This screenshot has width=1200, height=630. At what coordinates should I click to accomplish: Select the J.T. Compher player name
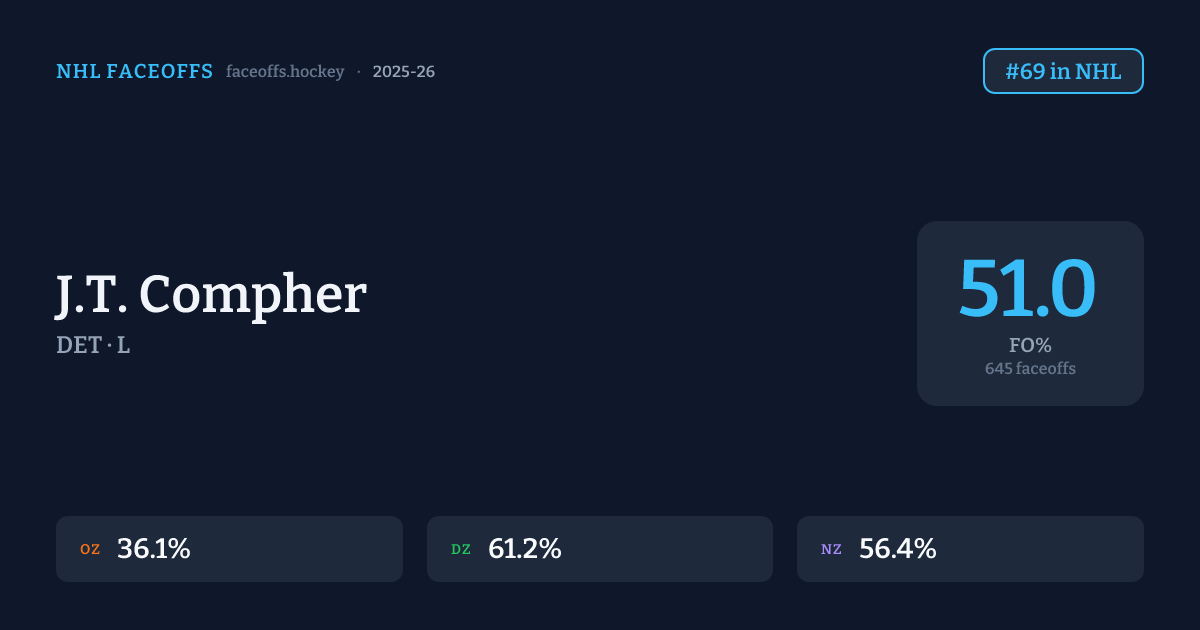(211, 295)
